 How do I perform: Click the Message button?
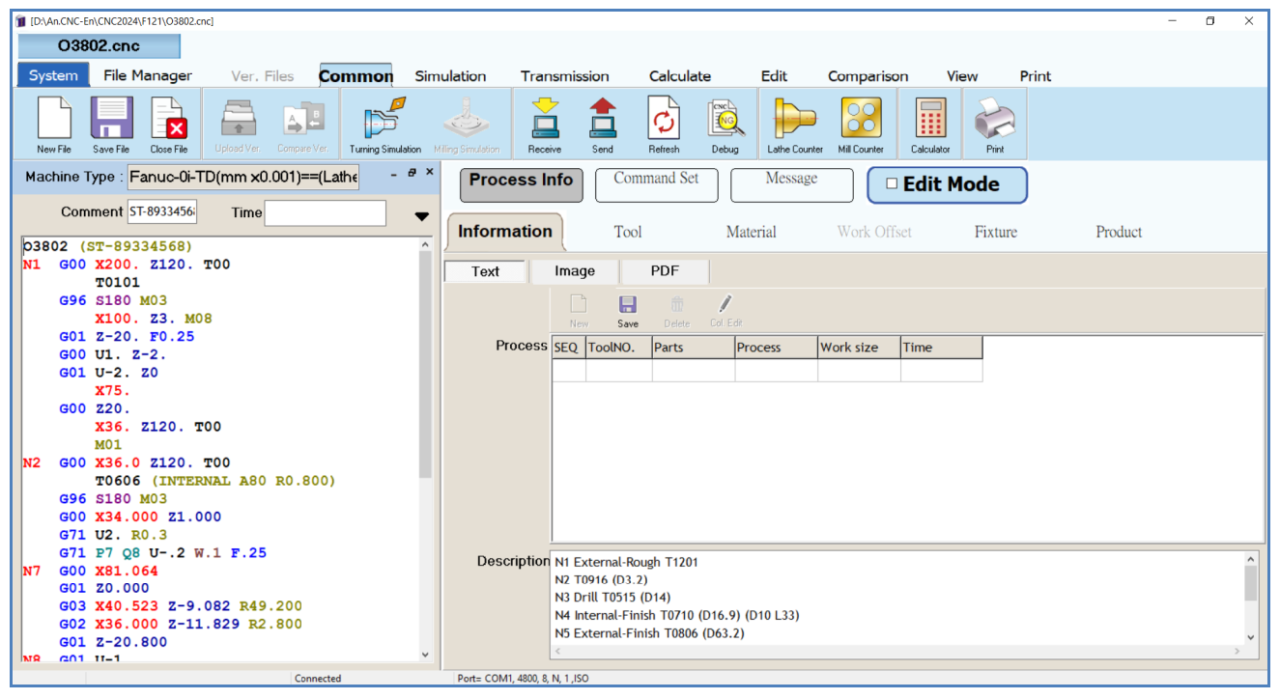[791, 185]
